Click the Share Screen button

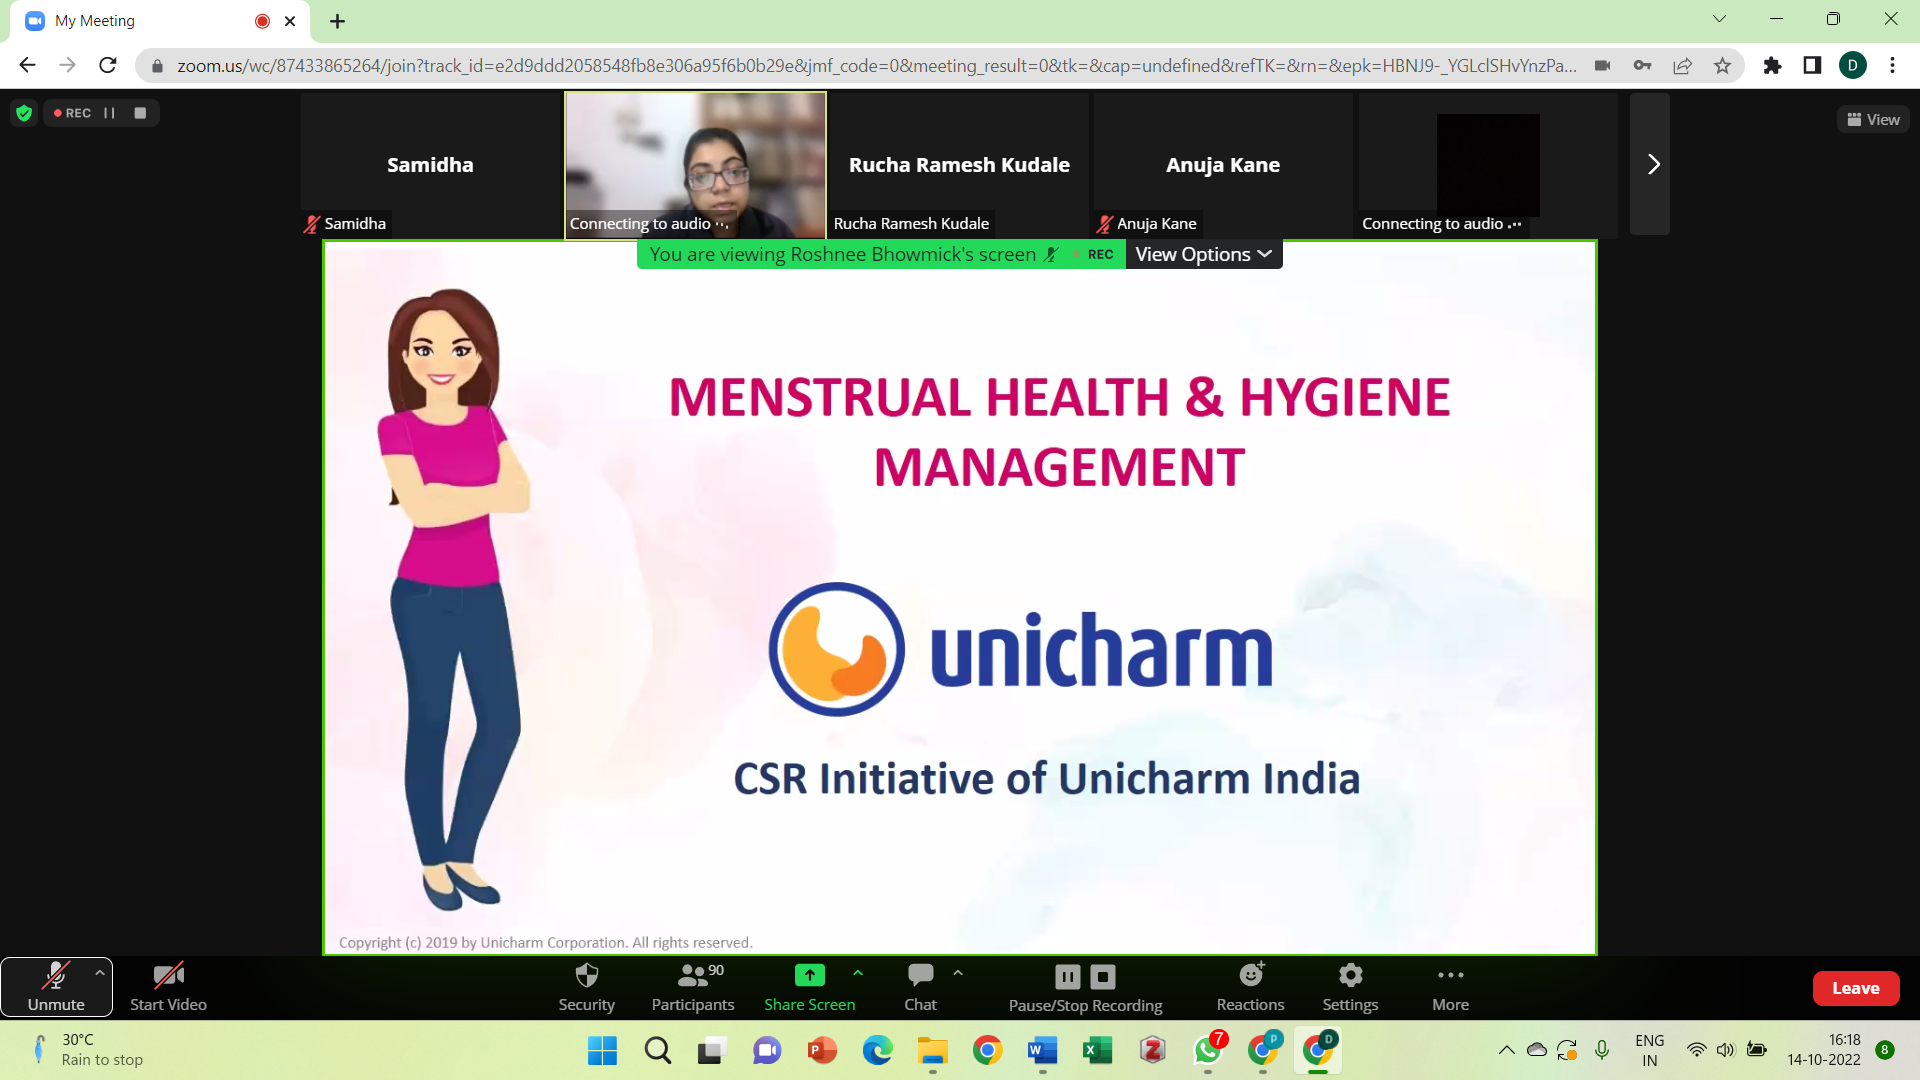coord(809,987)
